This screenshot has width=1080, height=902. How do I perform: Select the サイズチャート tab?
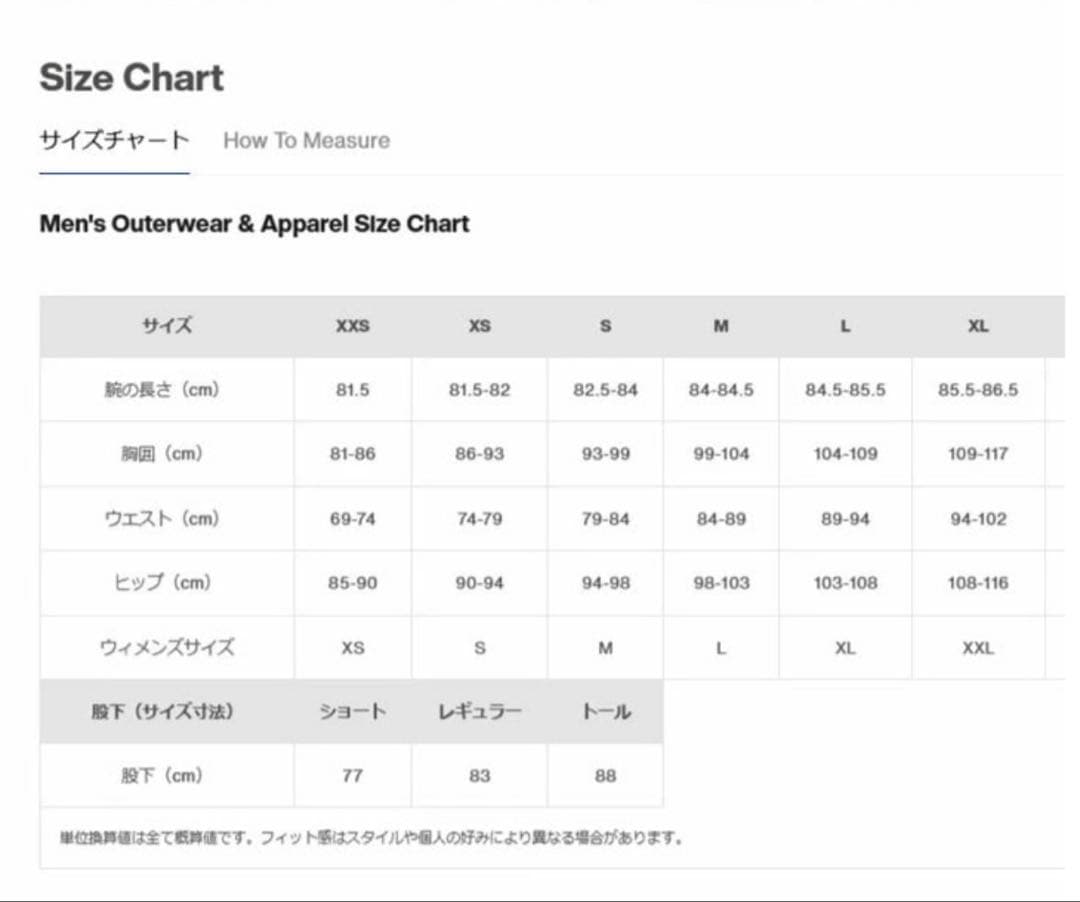(114, 141)
